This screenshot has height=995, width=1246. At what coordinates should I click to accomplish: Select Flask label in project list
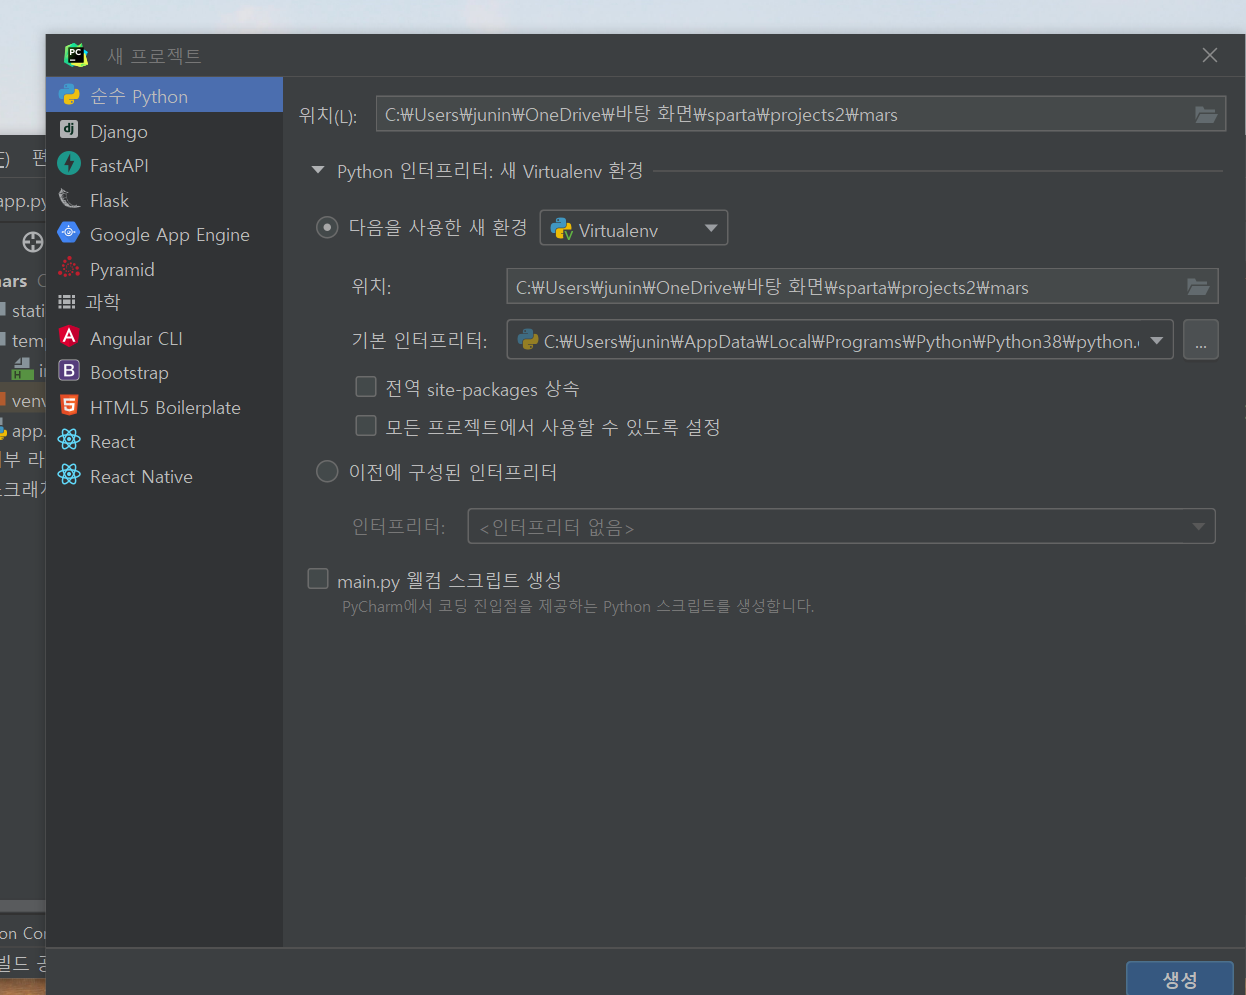tap(109, 200)
